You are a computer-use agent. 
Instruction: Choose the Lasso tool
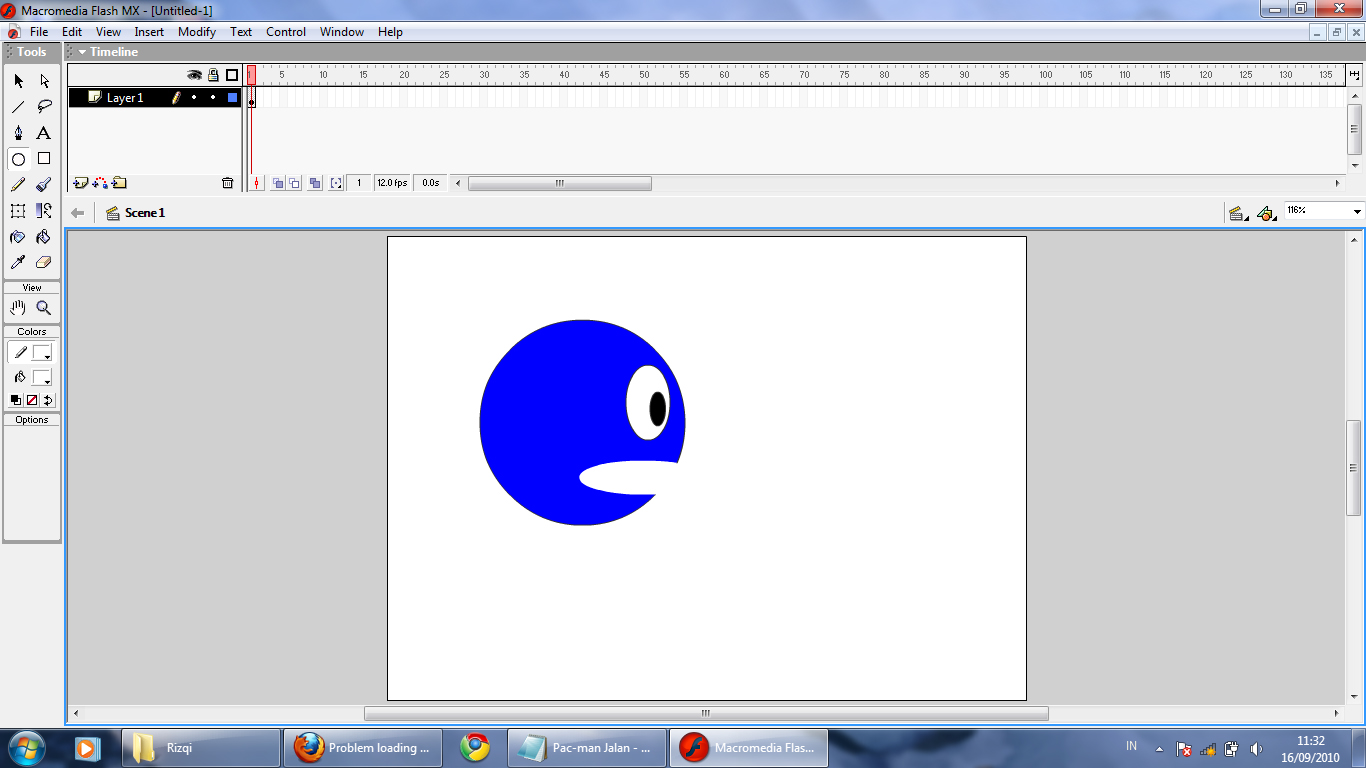click(x=44, y=107)
